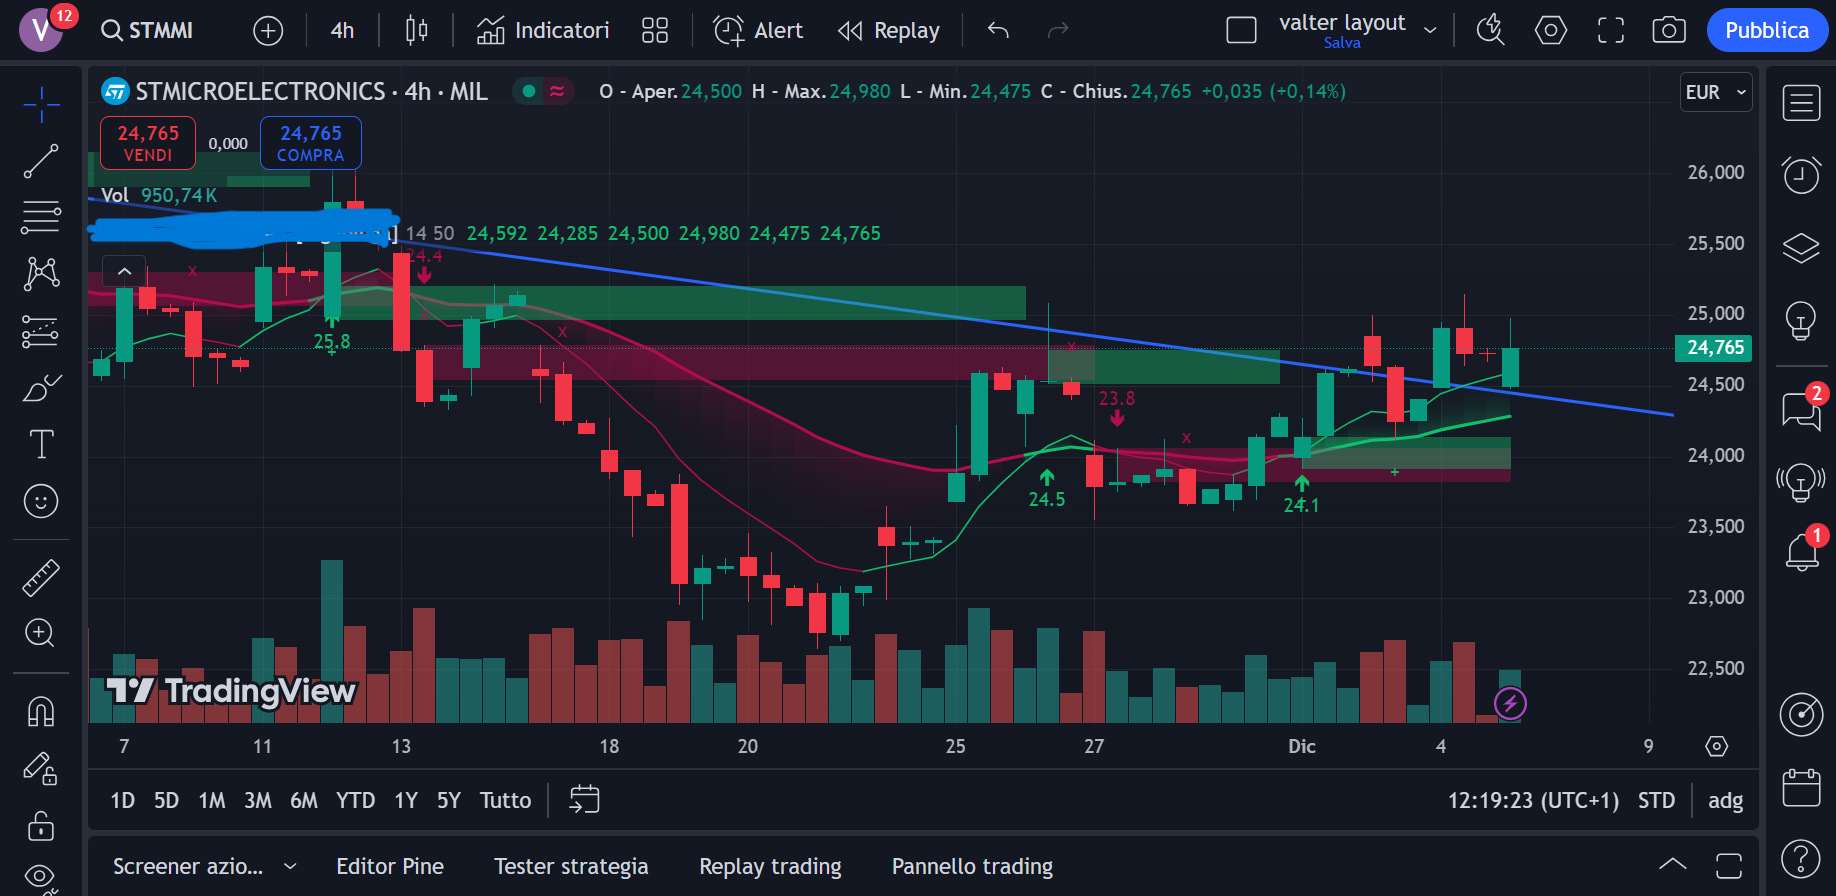The image size is (1836, 896).
Task: Undo the last chart action
Action: coord(998,30)
